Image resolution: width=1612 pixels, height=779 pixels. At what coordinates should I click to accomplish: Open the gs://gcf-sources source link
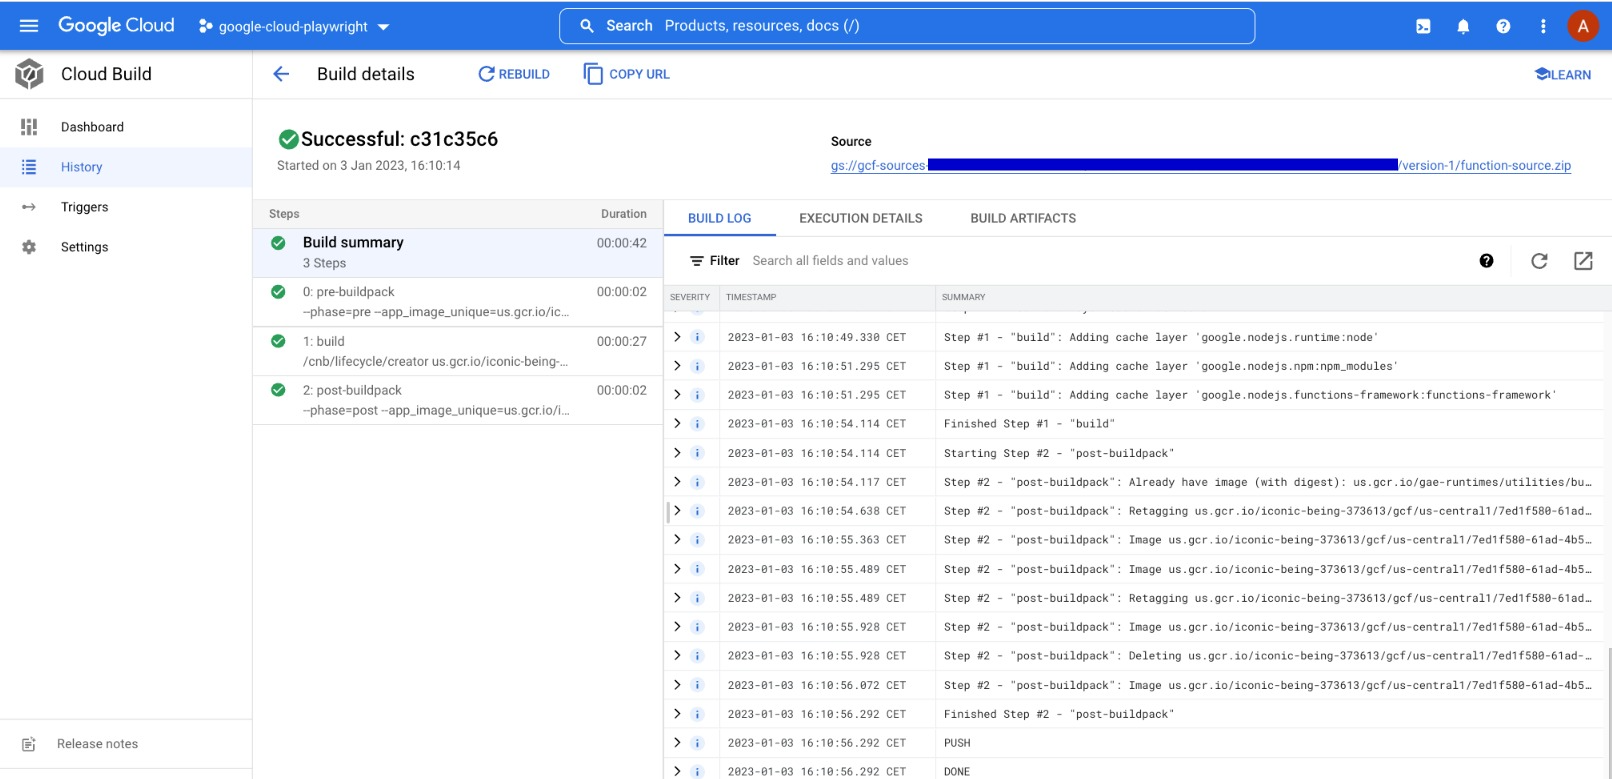[x=1201, y=166]
